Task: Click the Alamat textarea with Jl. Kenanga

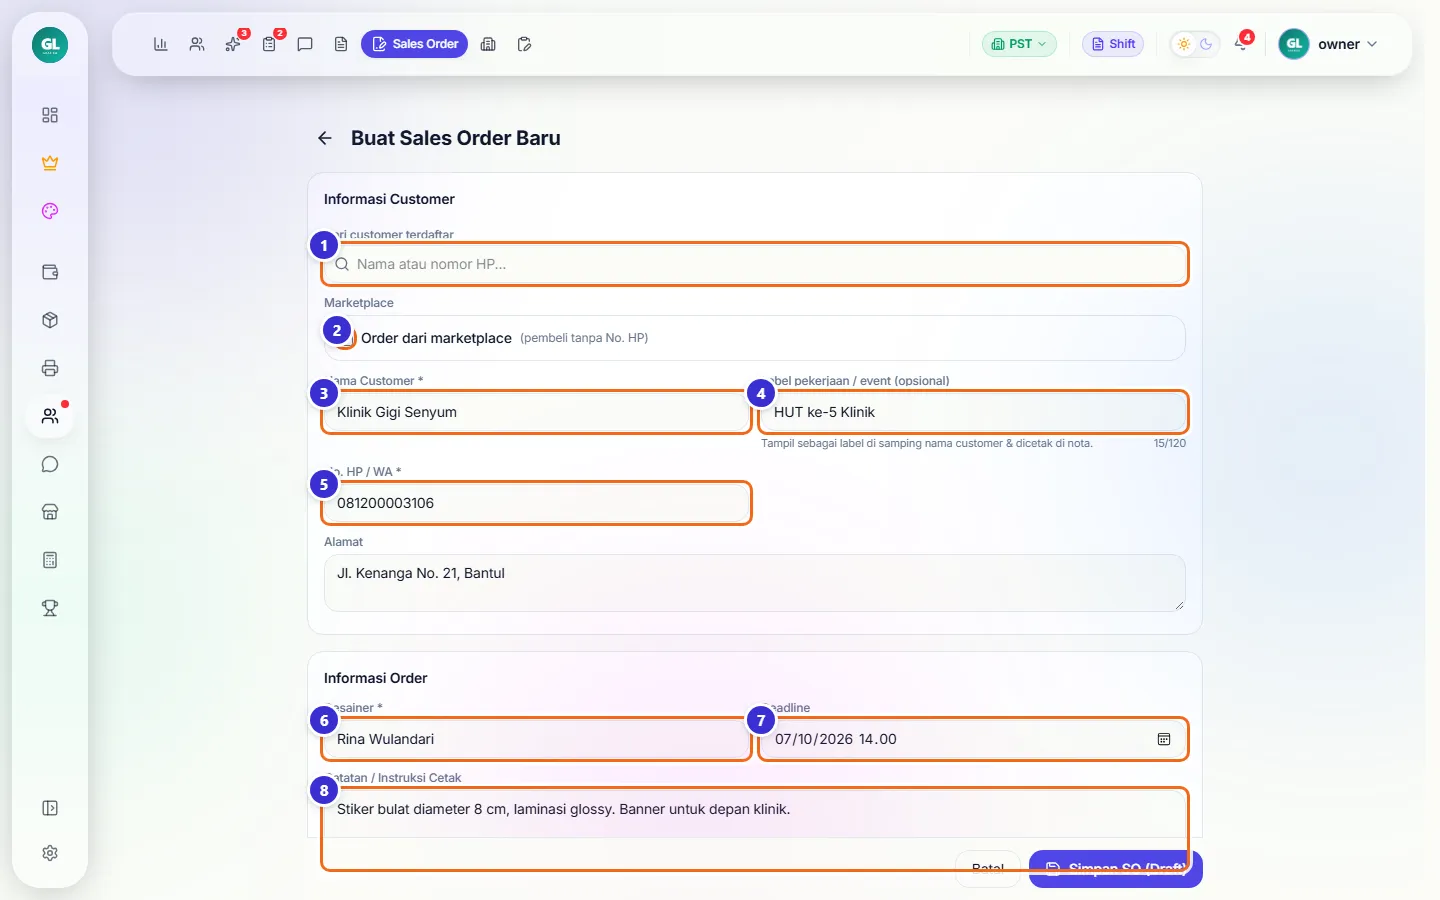Action: (755, 583)
